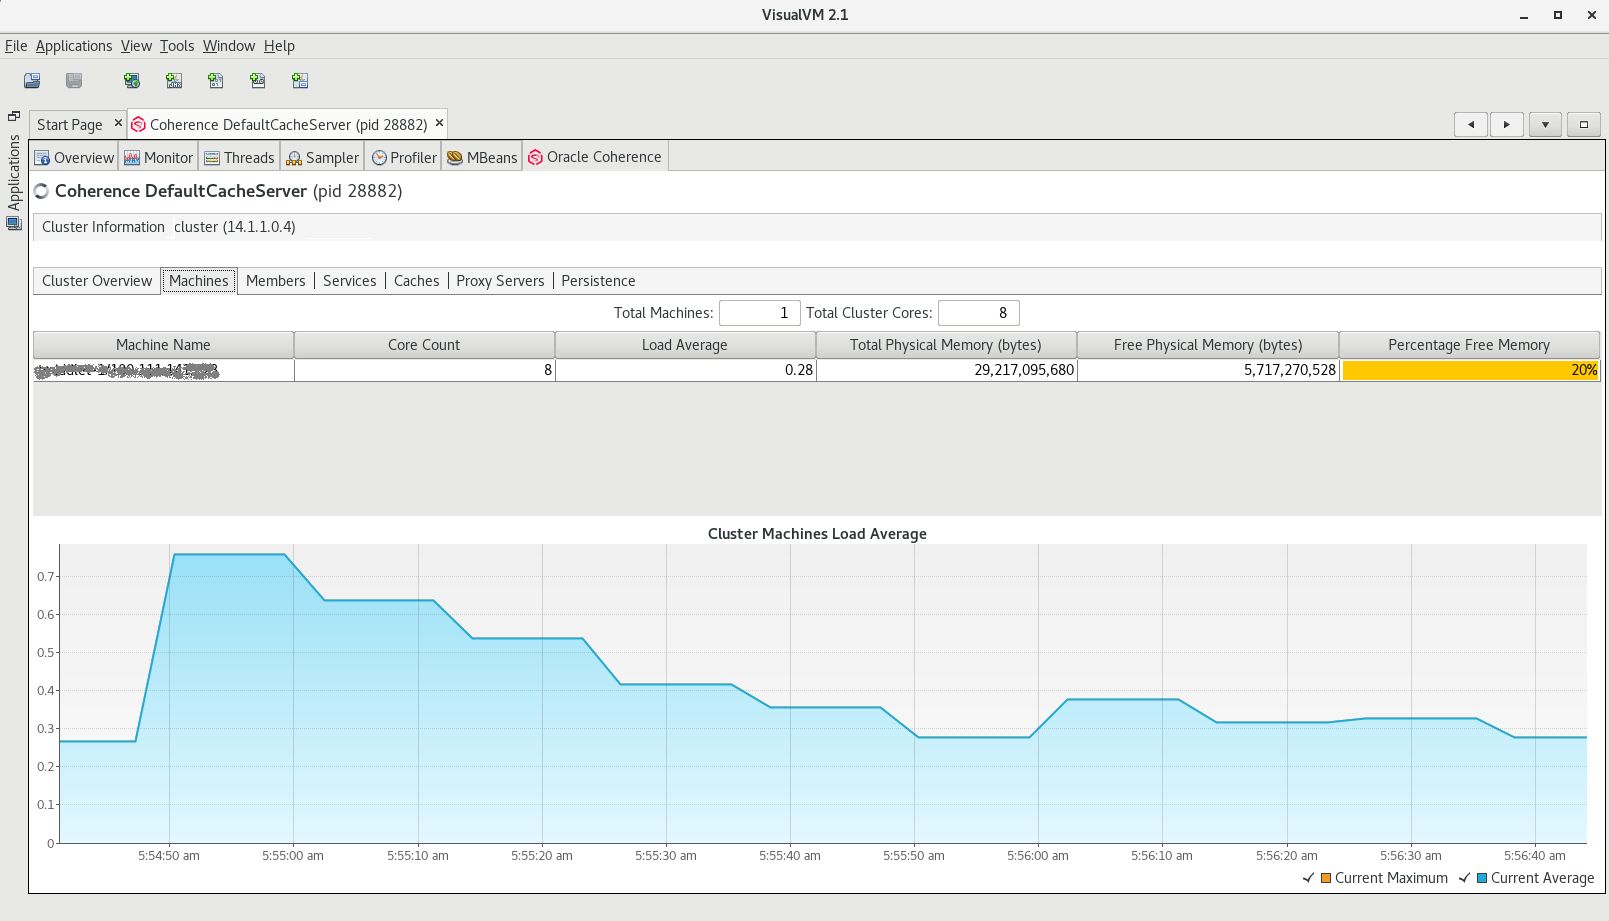
Task: Switch to the Start Page tab
Action: 69,125
